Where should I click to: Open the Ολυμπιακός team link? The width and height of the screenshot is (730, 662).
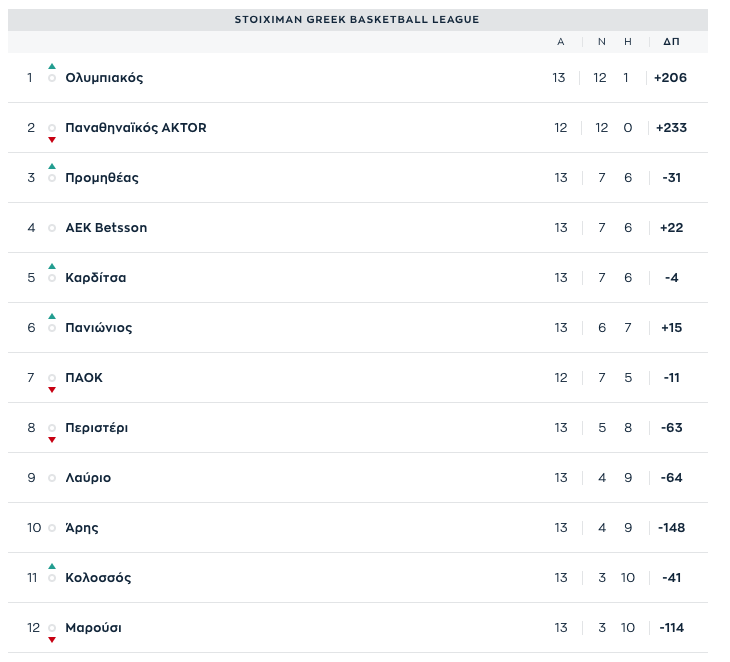click(x=104, y=78)
